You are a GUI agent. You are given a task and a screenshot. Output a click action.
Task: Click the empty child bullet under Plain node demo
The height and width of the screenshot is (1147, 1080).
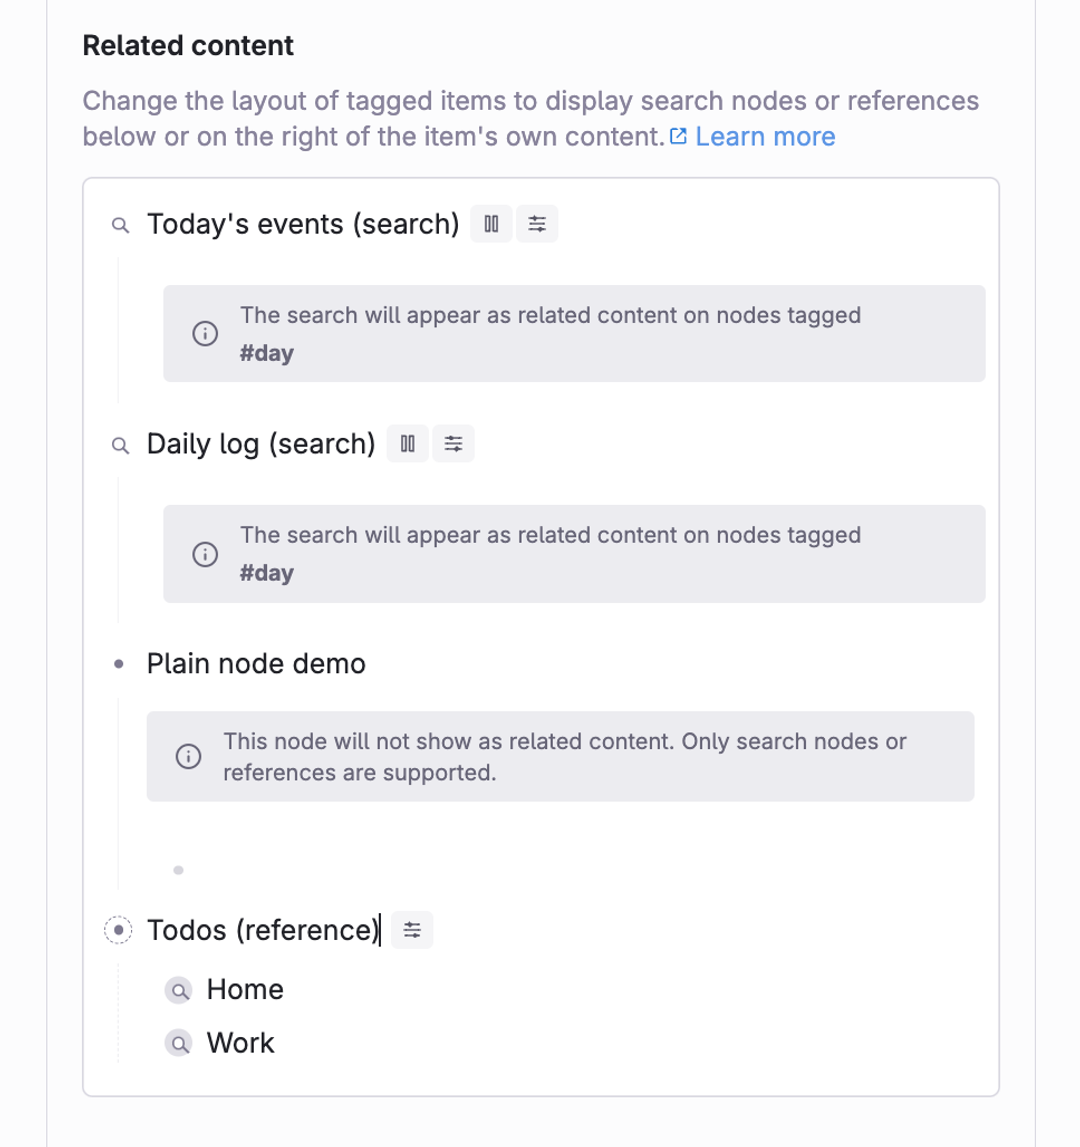click(x=178, y=870)
